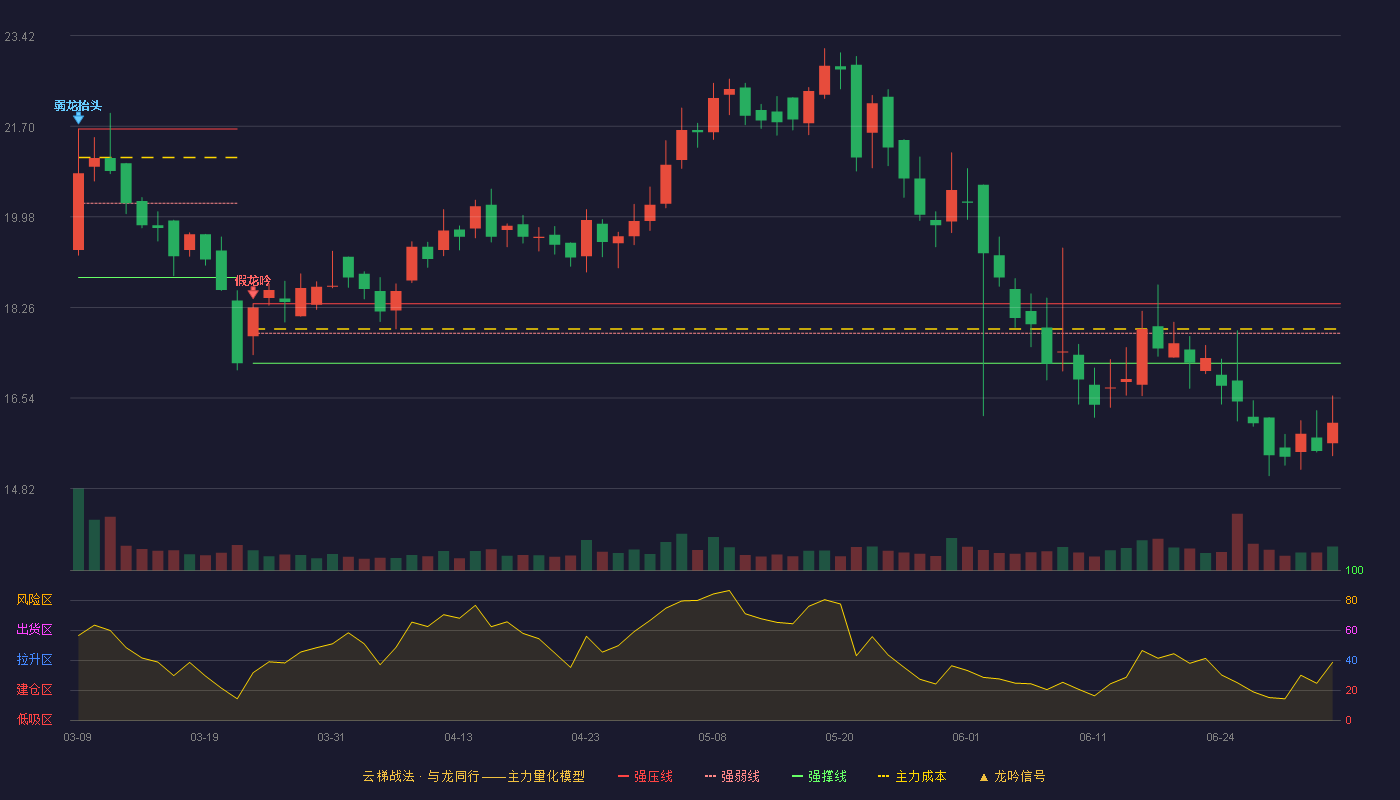This screenshot has height=800, width=1400.
Task: Click the 16.54 price axis label
Action: [19, 399]
